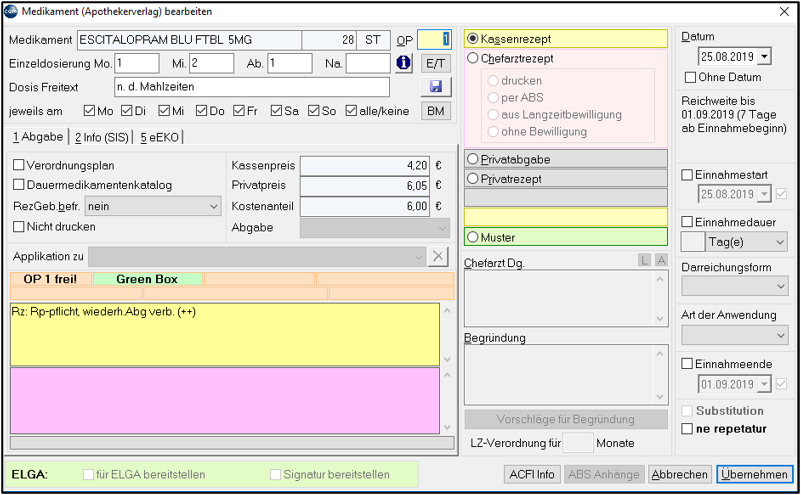Click the small A button near Chefarzt Dg.
This screenshot has height=495, width=801.
662,261
